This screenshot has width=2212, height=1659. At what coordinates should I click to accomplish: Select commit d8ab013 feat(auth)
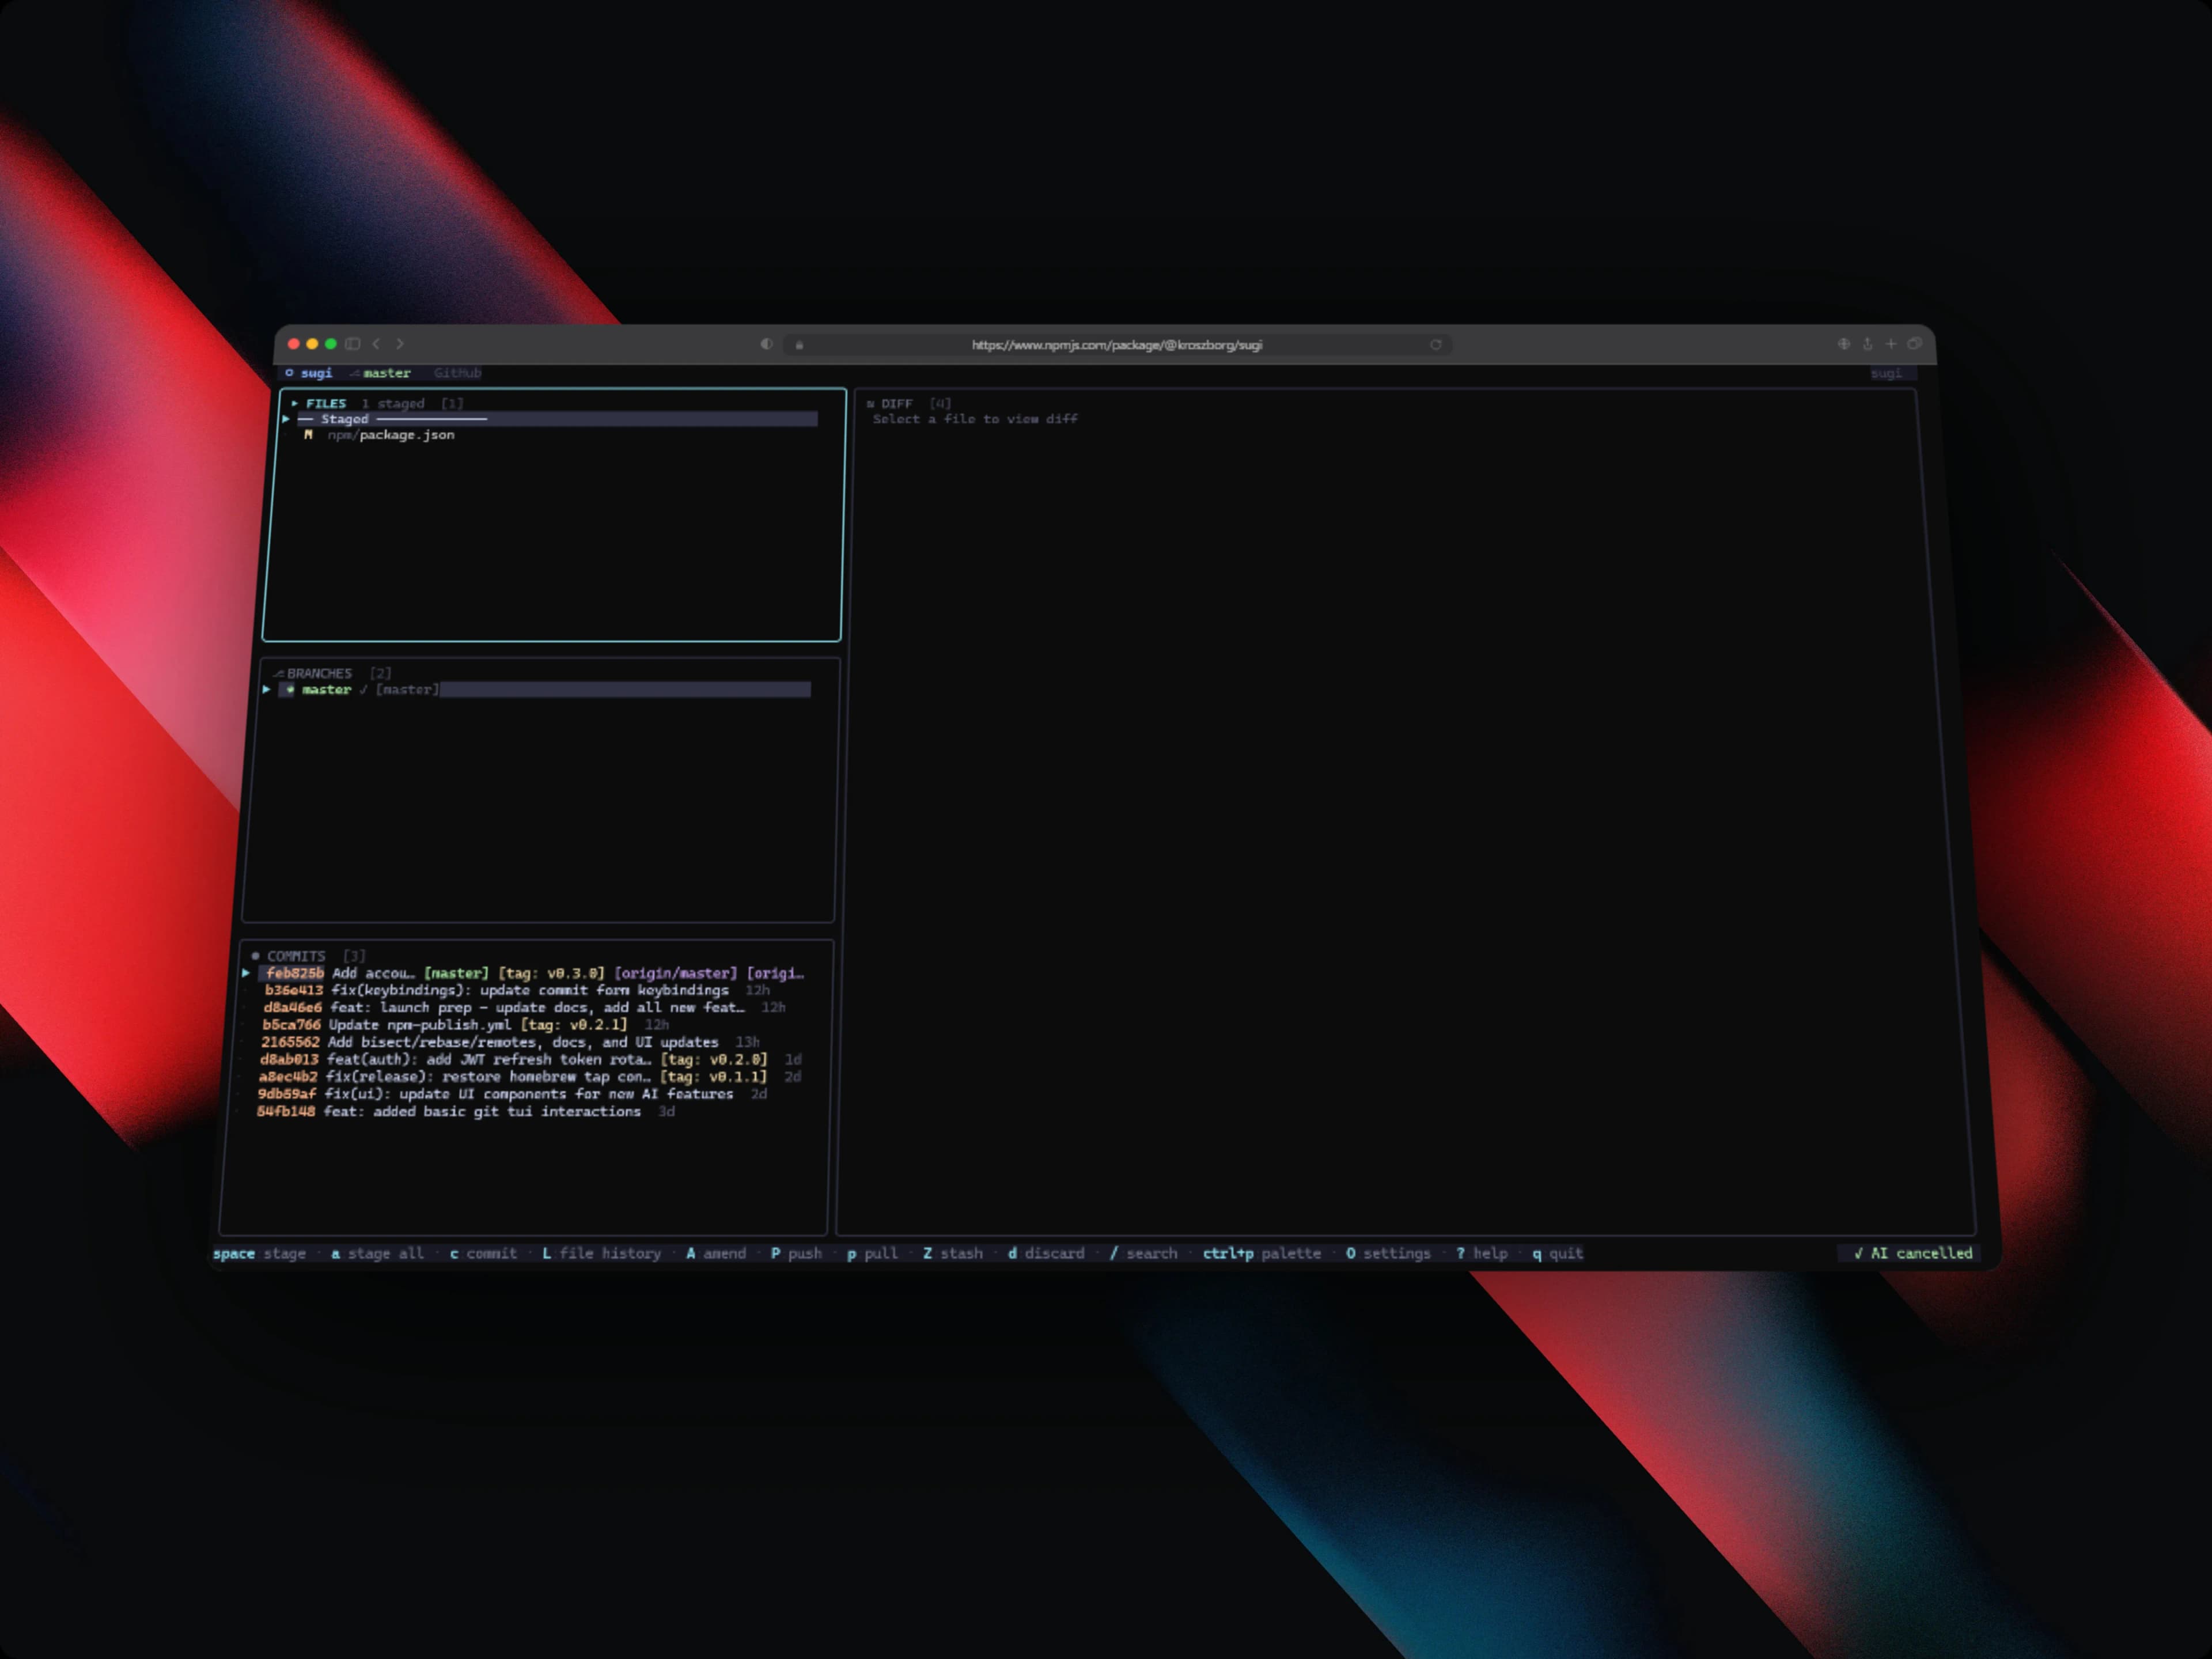click(x=530, y=1060)
